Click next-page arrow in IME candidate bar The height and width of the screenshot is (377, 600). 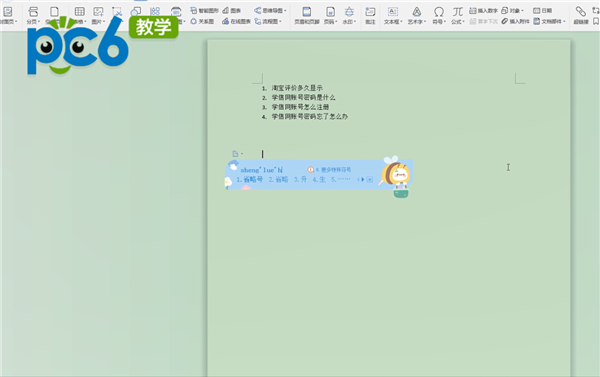(x=363, y=180)
